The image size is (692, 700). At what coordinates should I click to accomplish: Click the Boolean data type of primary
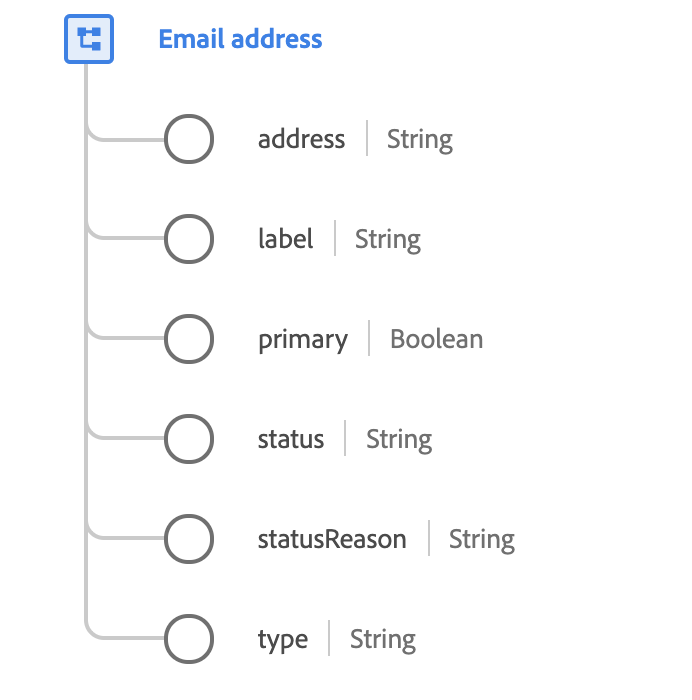tap(436, 339)
